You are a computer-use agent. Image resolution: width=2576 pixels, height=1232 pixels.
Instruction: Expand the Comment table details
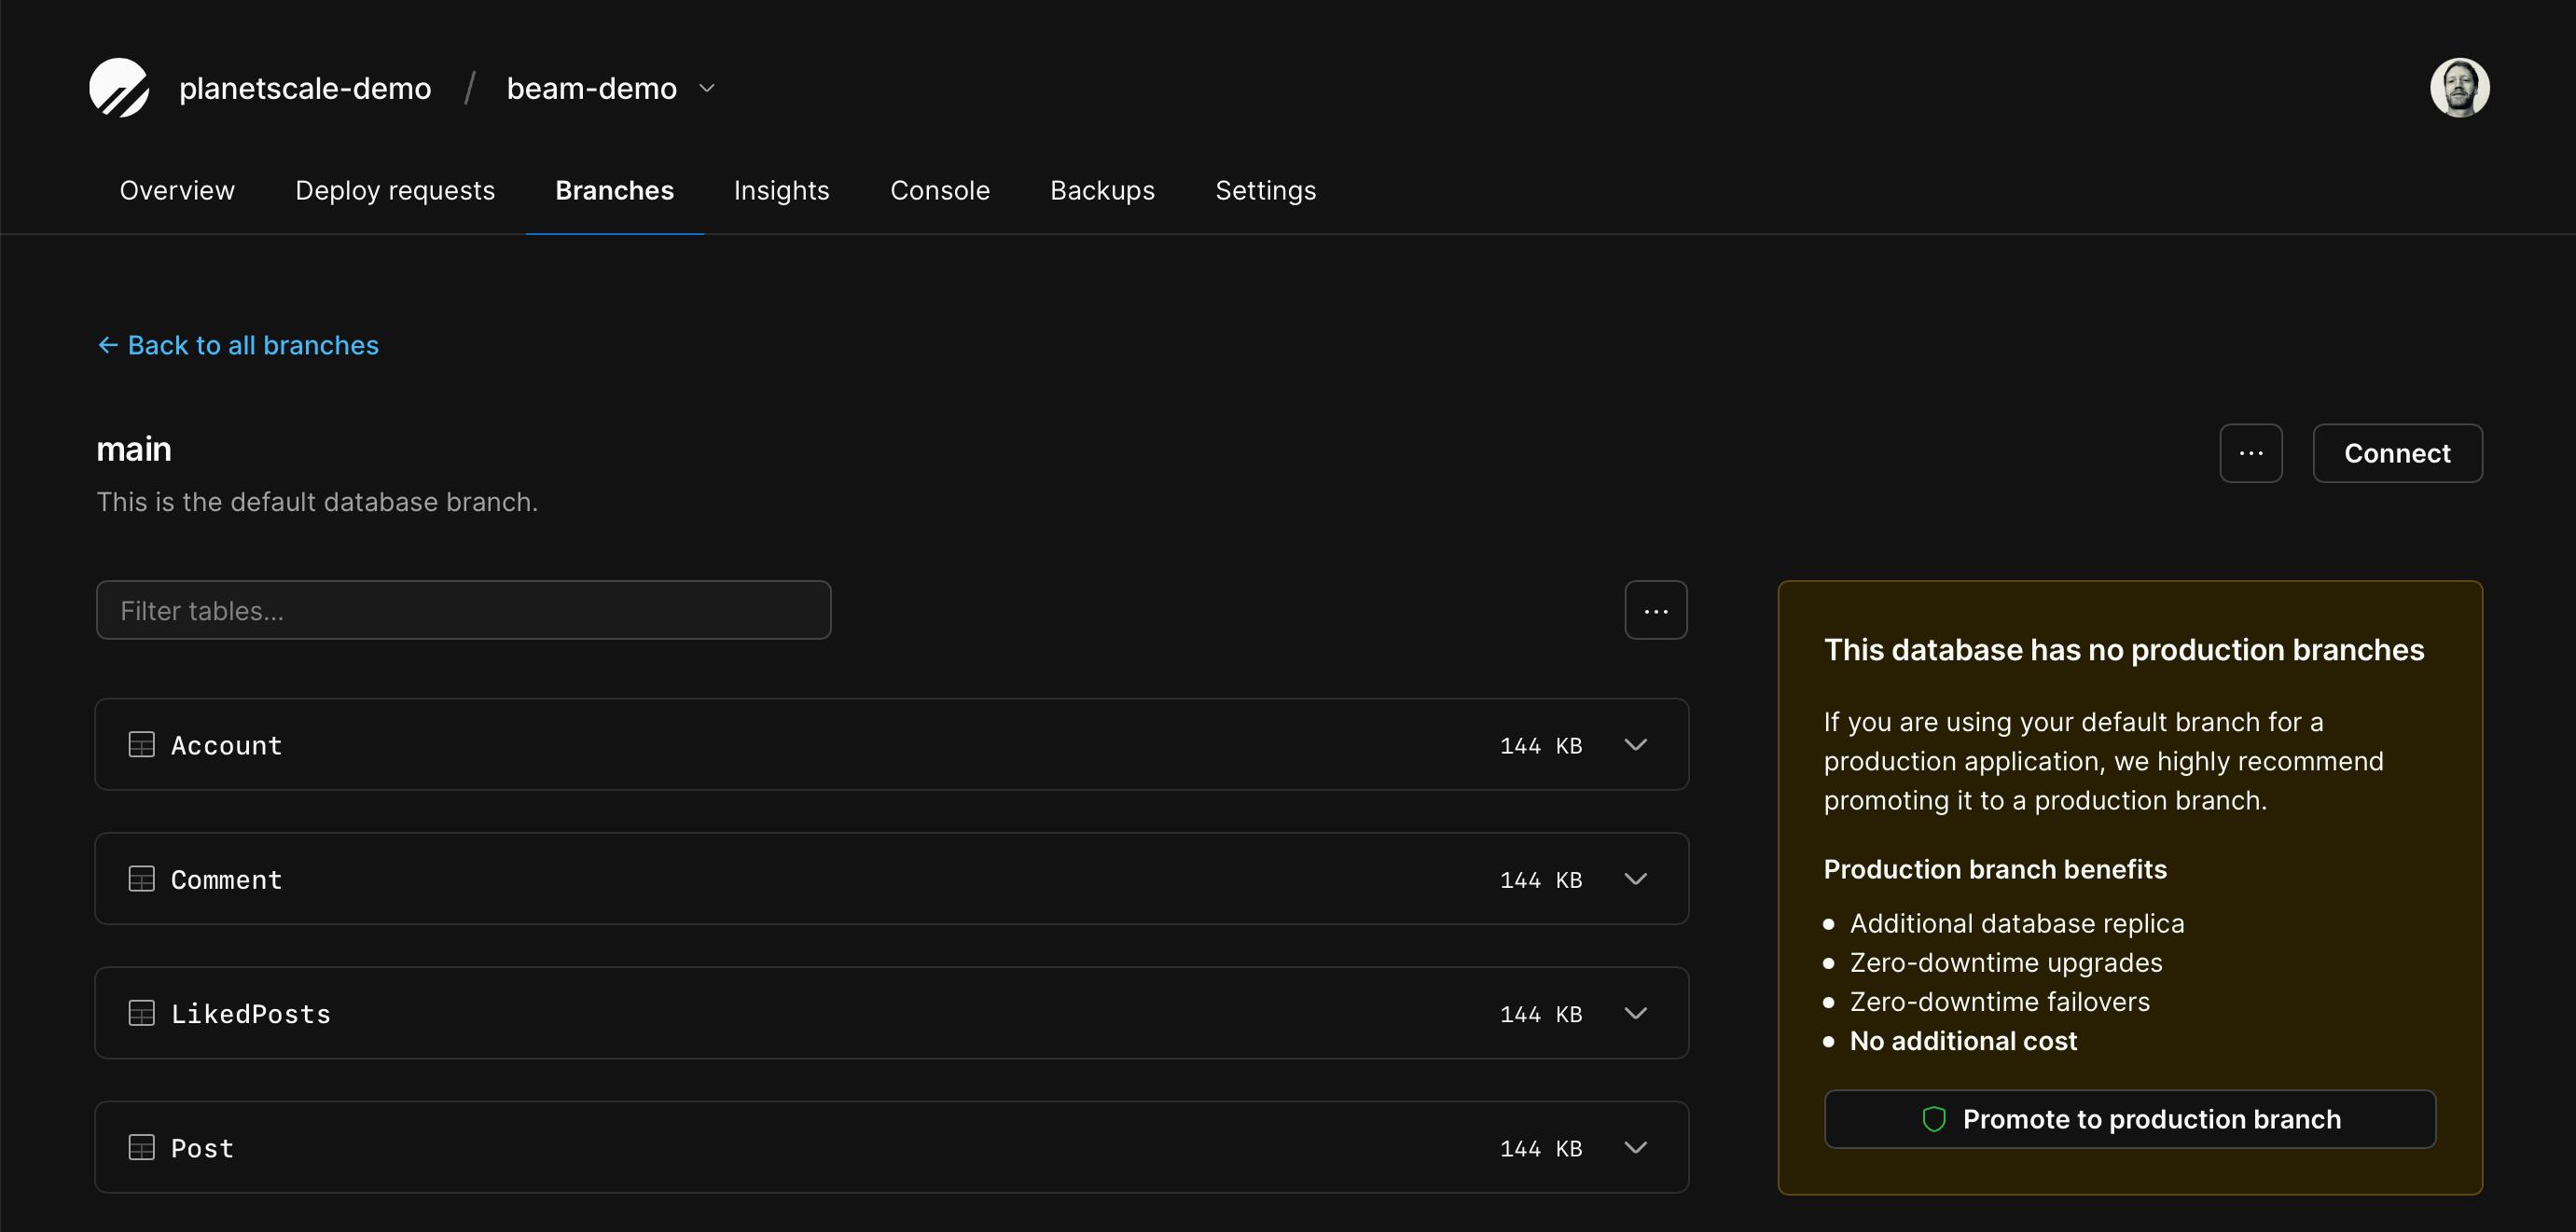point(1635,879)
